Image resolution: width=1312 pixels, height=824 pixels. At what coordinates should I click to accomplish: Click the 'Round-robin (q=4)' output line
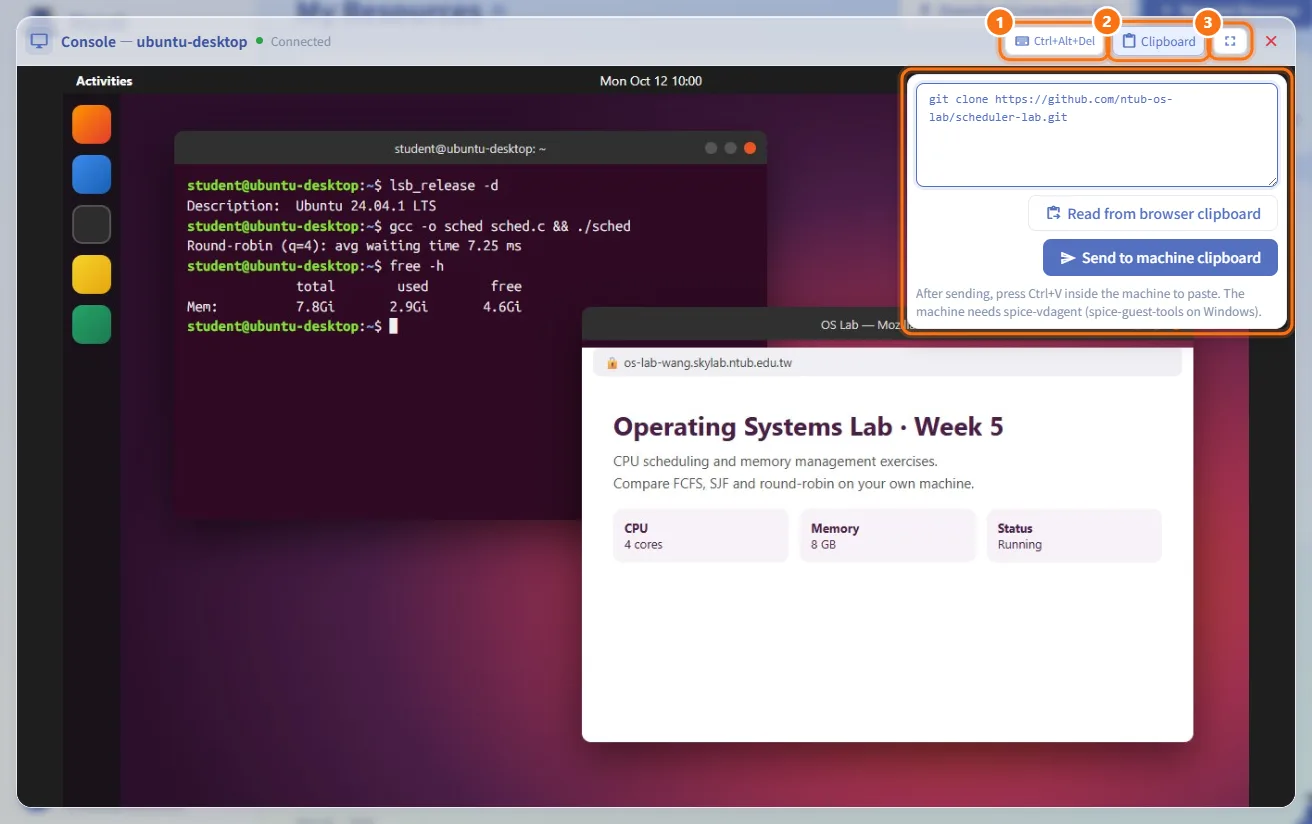click(x=354, y=246)
